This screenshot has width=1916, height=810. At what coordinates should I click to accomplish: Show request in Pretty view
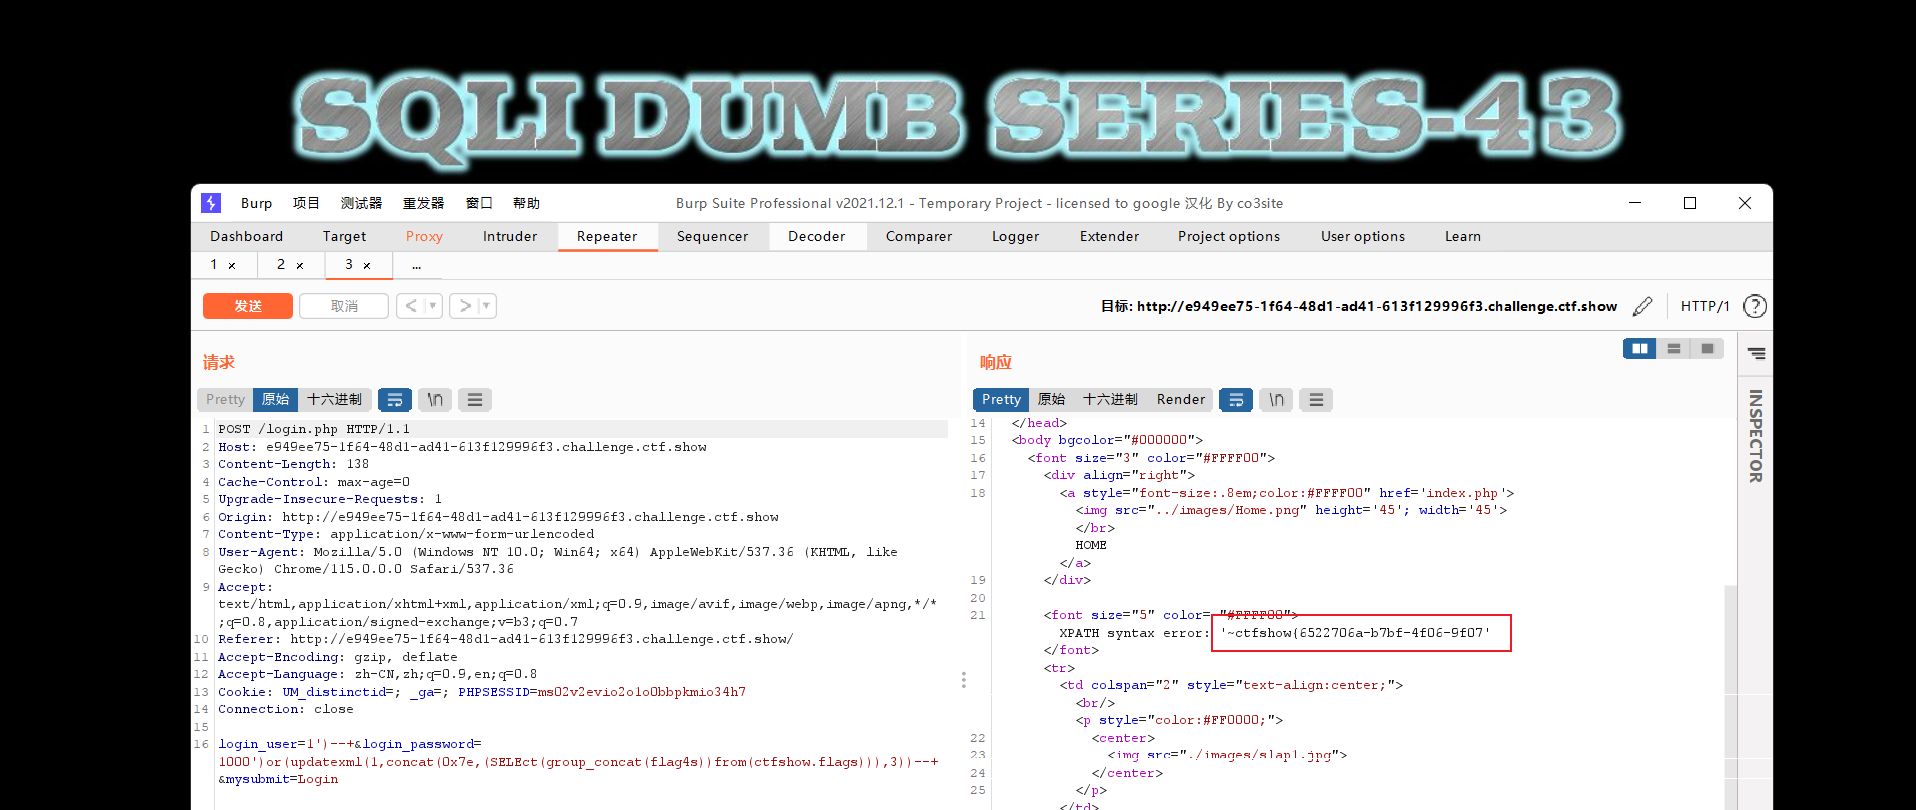point(225,400)
